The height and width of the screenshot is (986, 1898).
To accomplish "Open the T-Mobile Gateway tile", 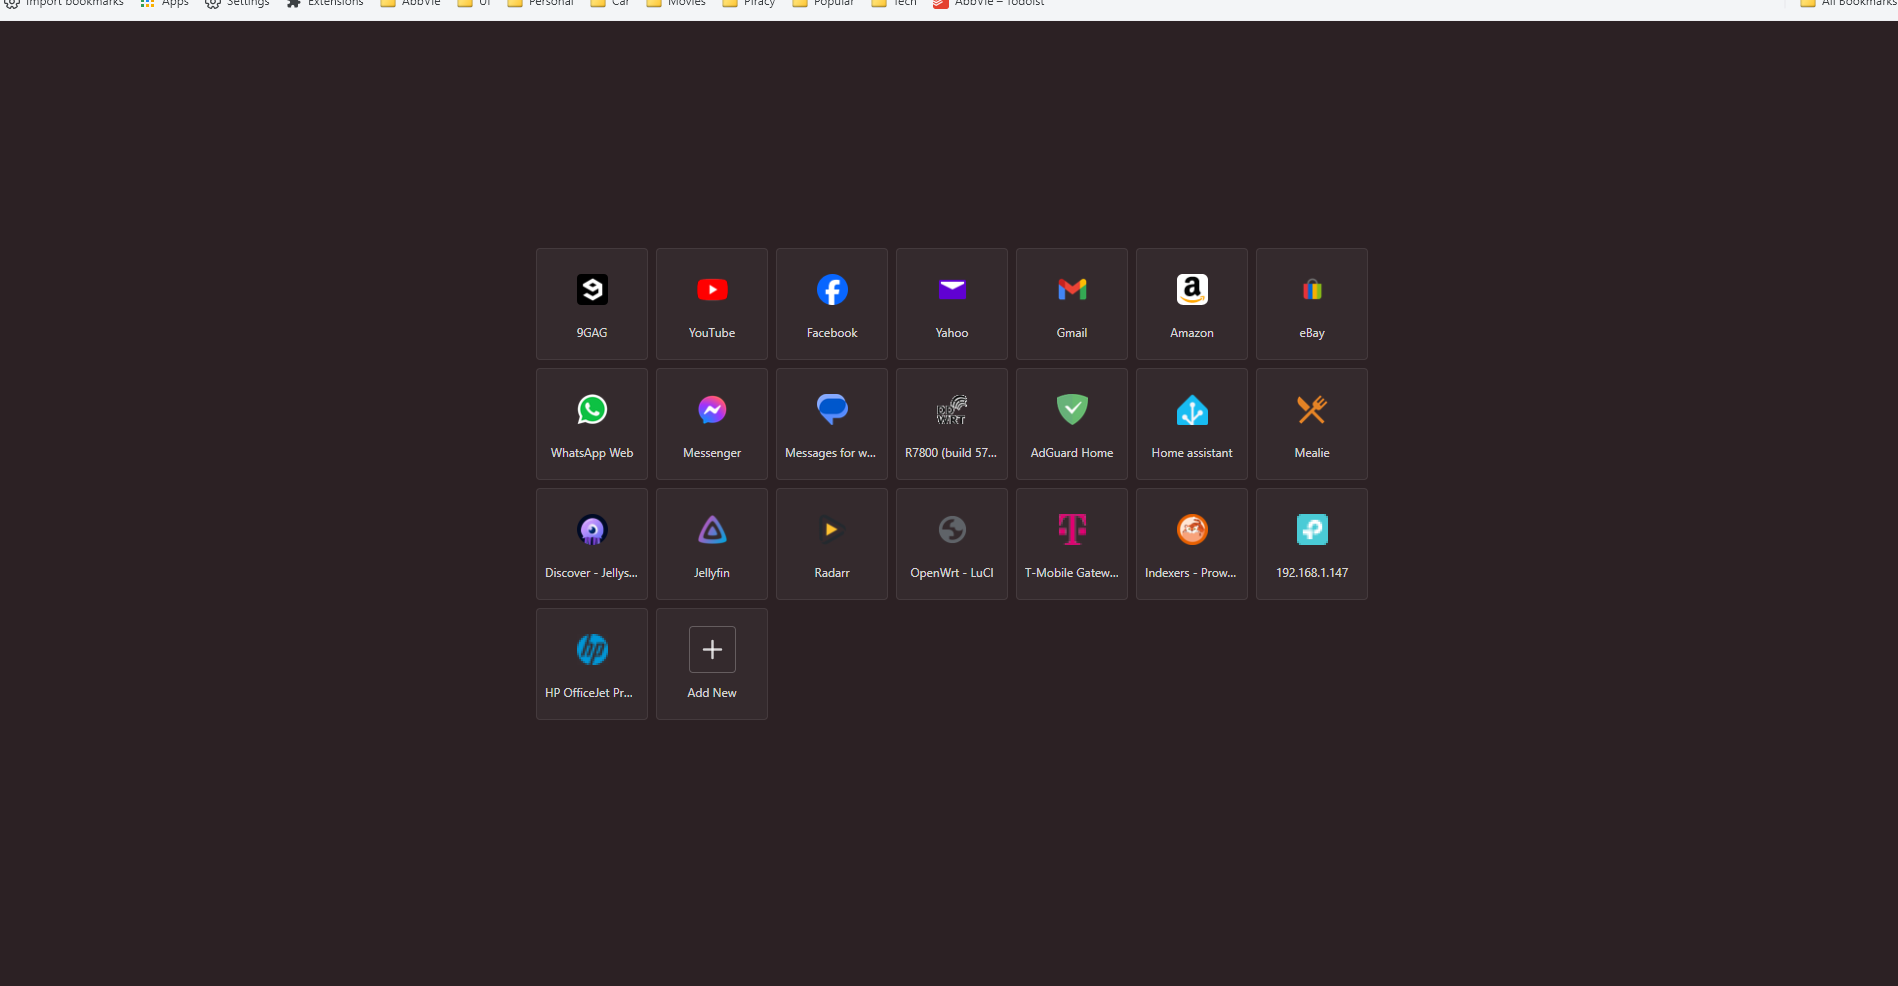I will point(1072,544).
